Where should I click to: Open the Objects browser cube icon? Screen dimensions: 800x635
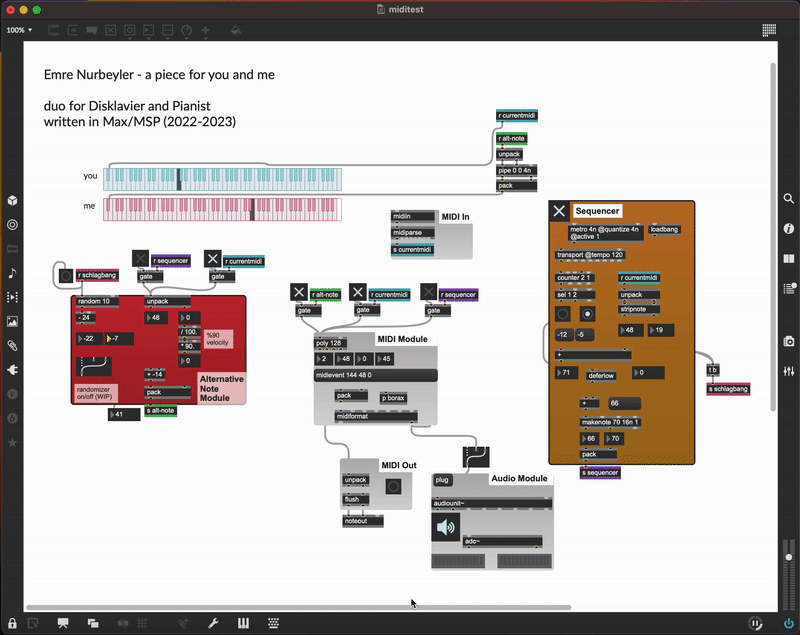[12, 200]
